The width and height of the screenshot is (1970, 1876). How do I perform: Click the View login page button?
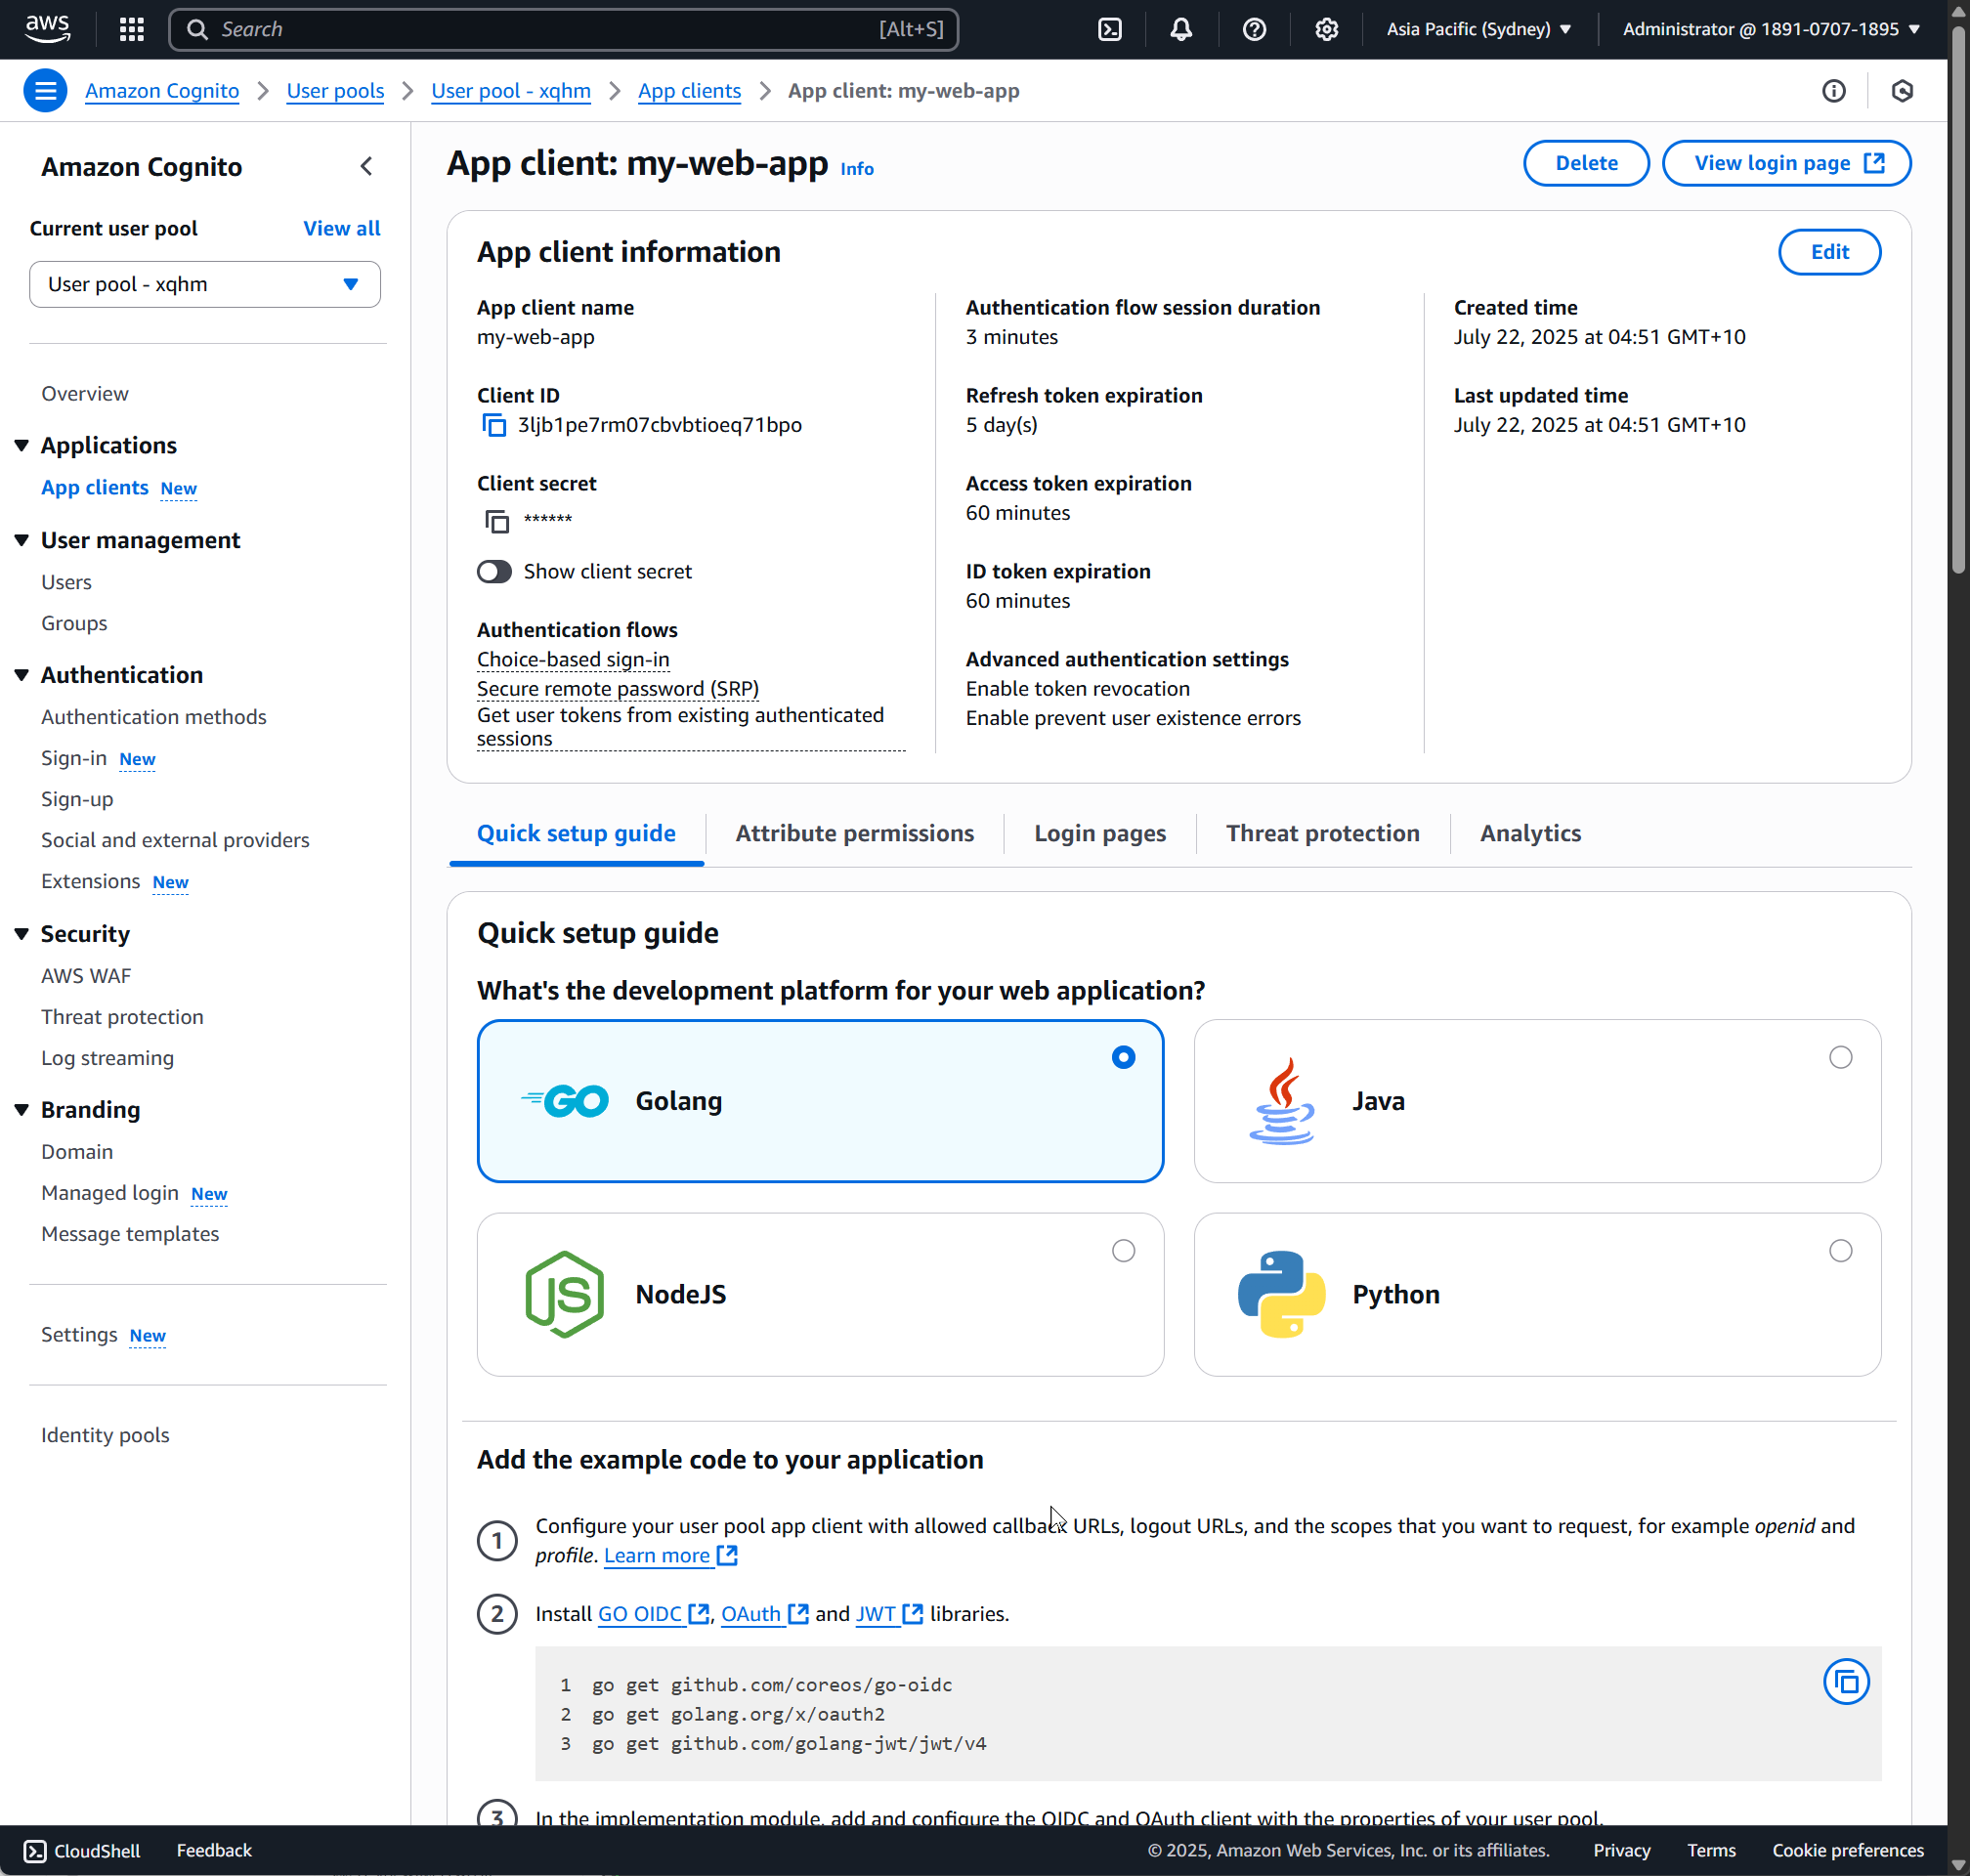(1786, 163)
